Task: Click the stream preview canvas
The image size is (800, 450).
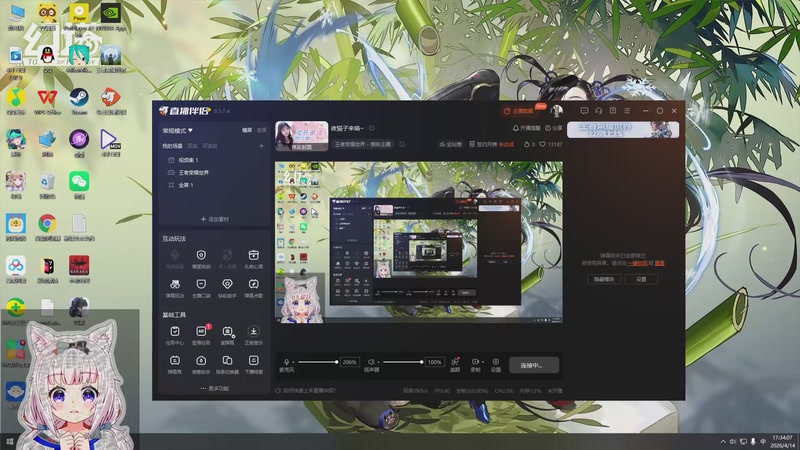Action: pyautogui.click(x=419, y=242)
